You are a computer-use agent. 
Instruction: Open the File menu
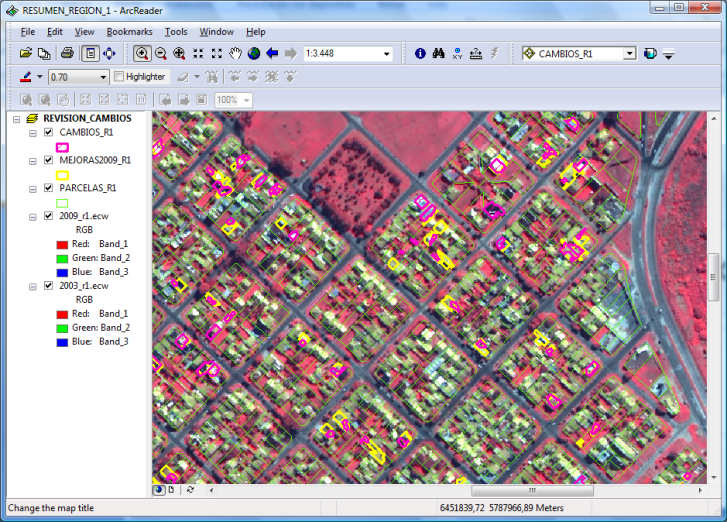(x=28, y=32)
